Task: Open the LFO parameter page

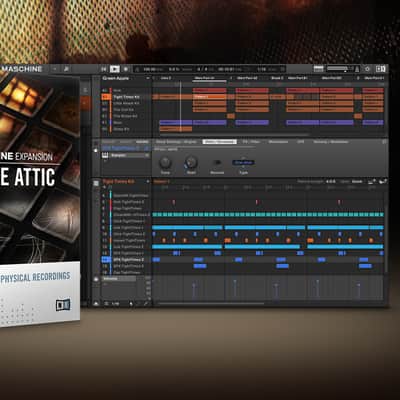Action: [301, 142]
